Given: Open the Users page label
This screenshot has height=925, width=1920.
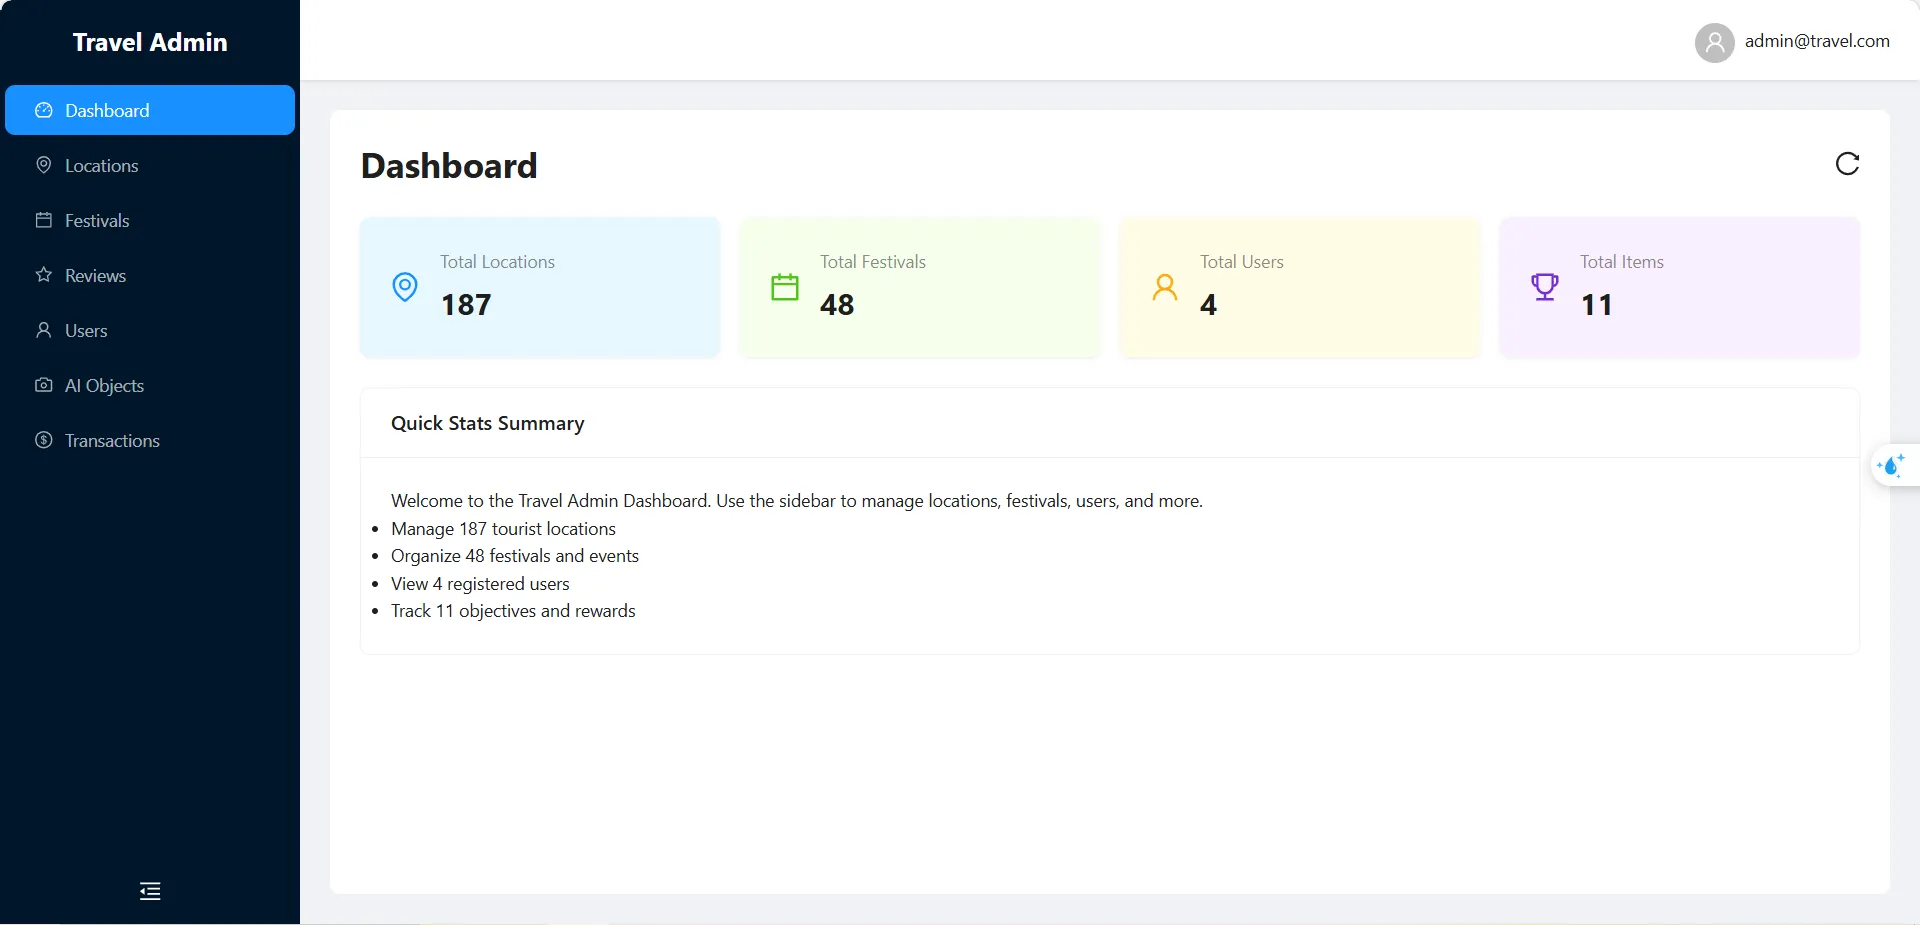Looking at the screenshot, I should tap(86, 331).
